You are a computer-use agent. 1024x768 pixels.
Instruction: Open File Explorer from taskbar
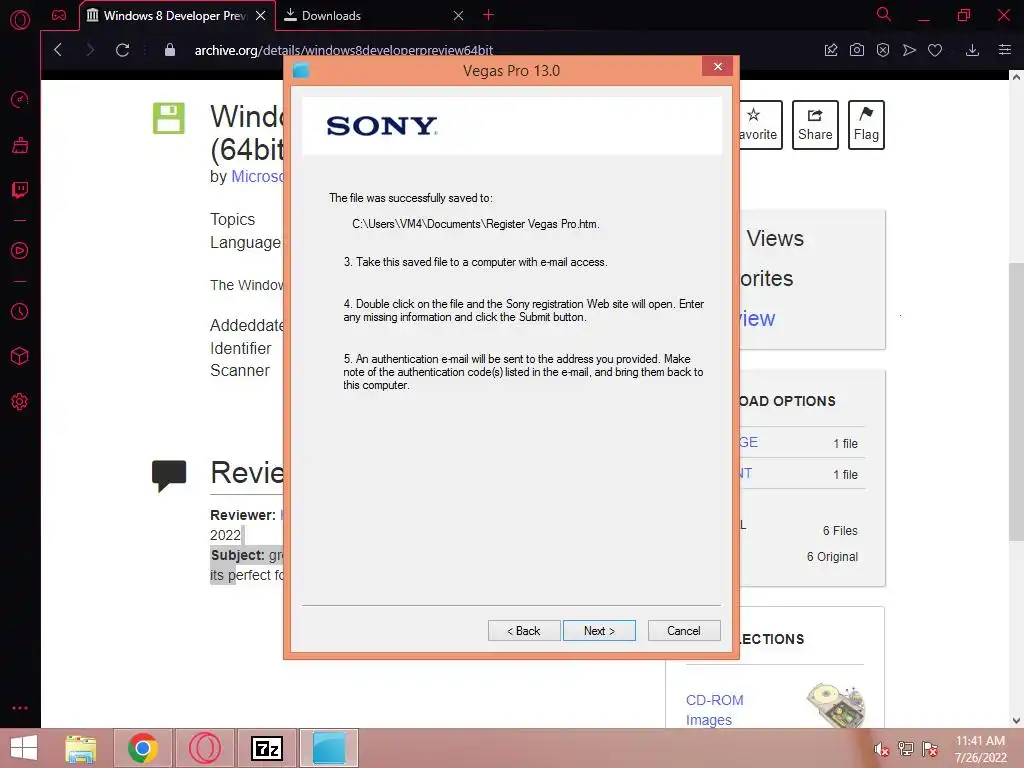coord(81,748)
